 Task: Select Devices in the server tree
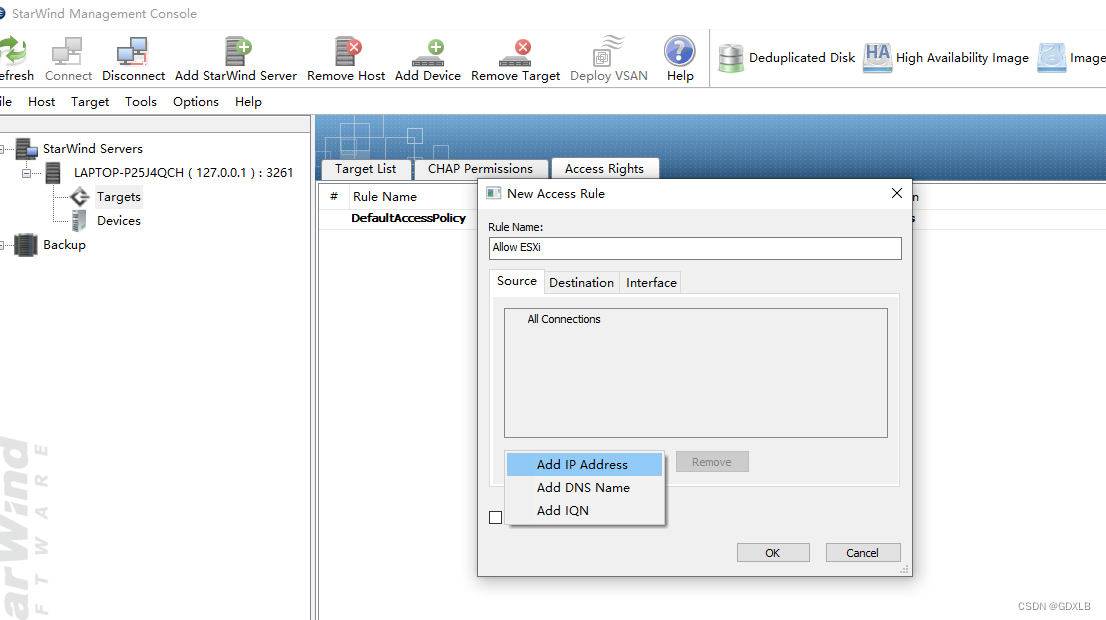118,221
